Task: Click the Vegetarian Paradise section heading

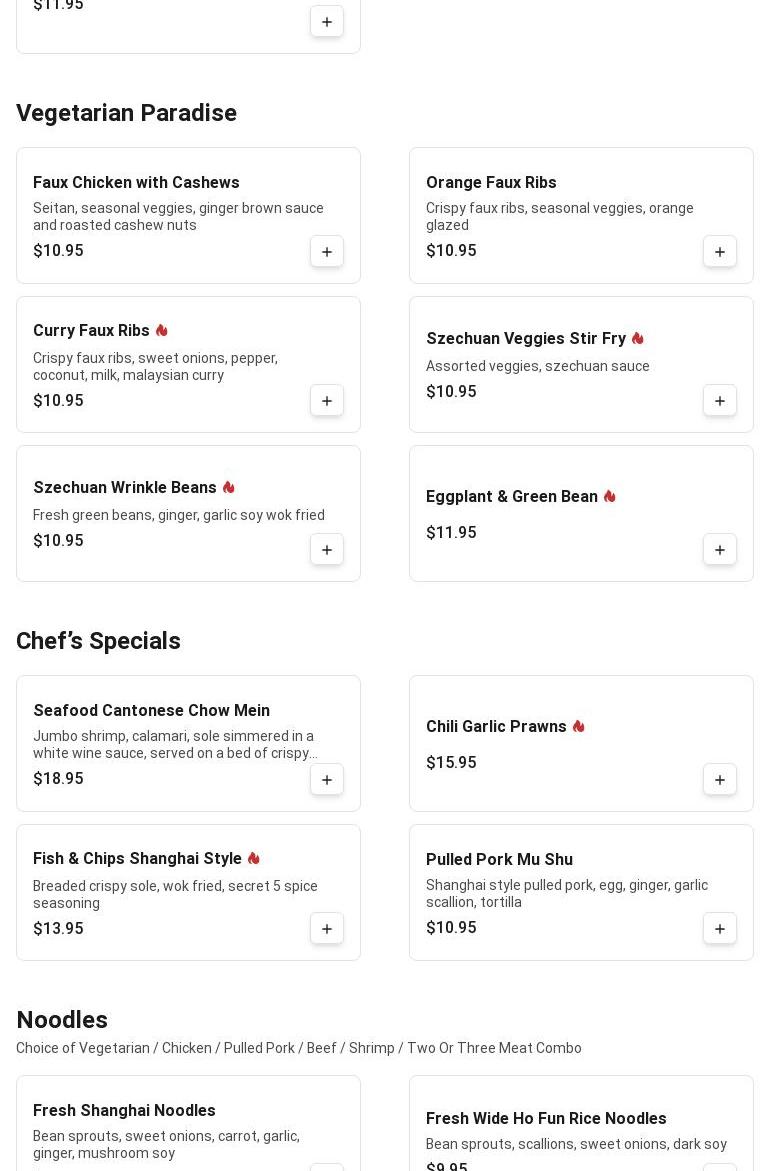Action: point(126,113)
